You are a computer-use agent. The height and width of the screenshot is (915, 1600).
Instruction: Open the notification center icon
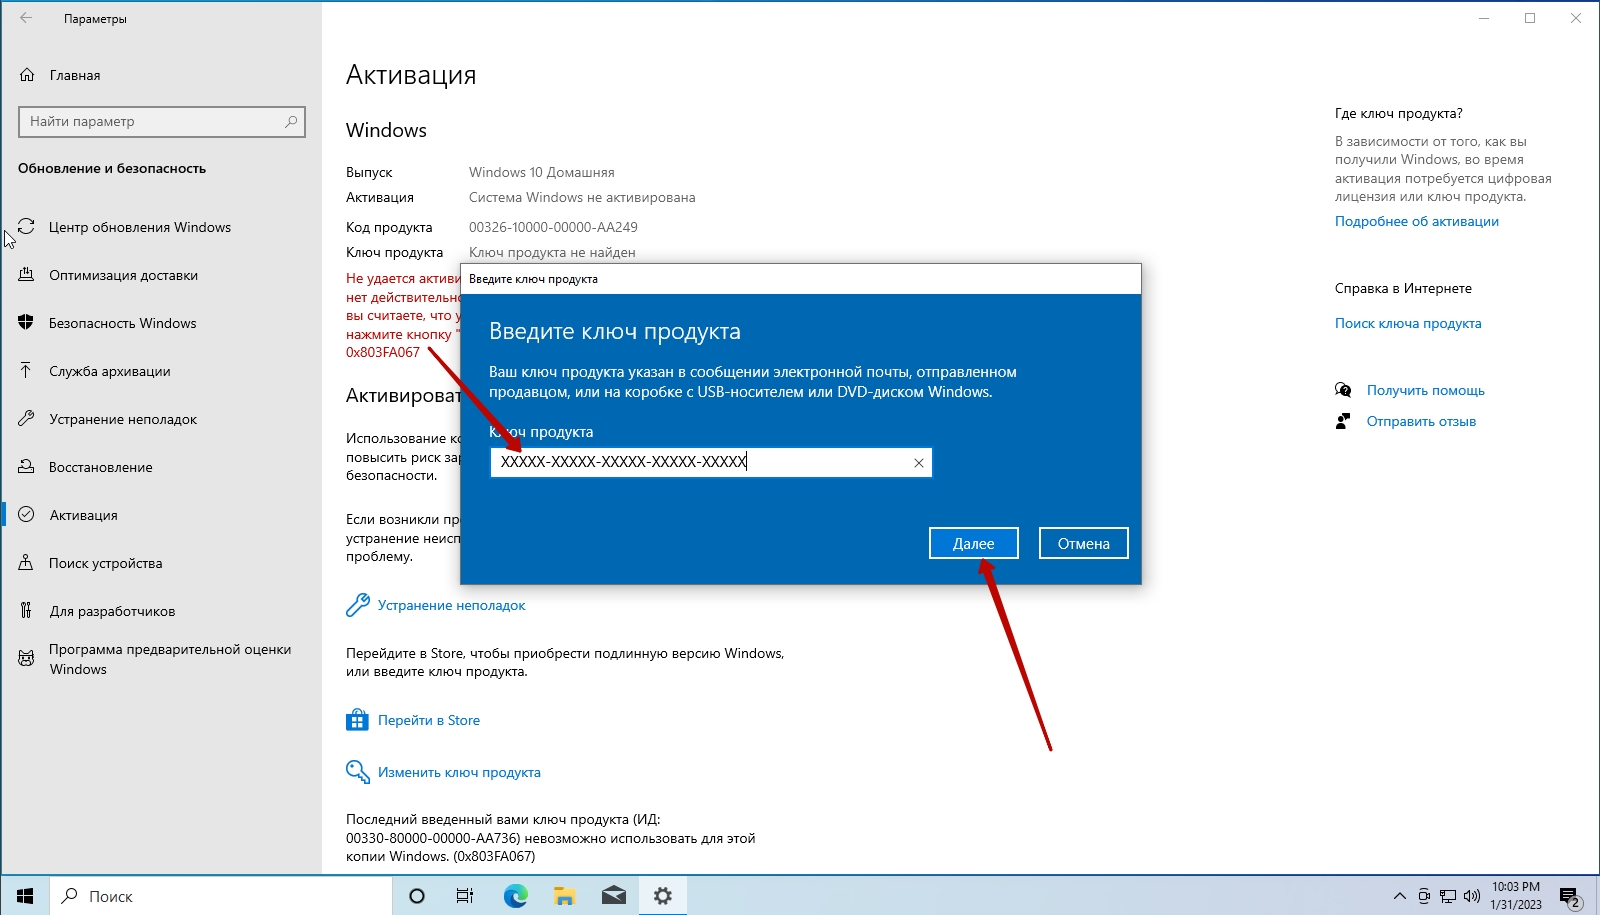pyautogui.click(x=1569, y=897)
